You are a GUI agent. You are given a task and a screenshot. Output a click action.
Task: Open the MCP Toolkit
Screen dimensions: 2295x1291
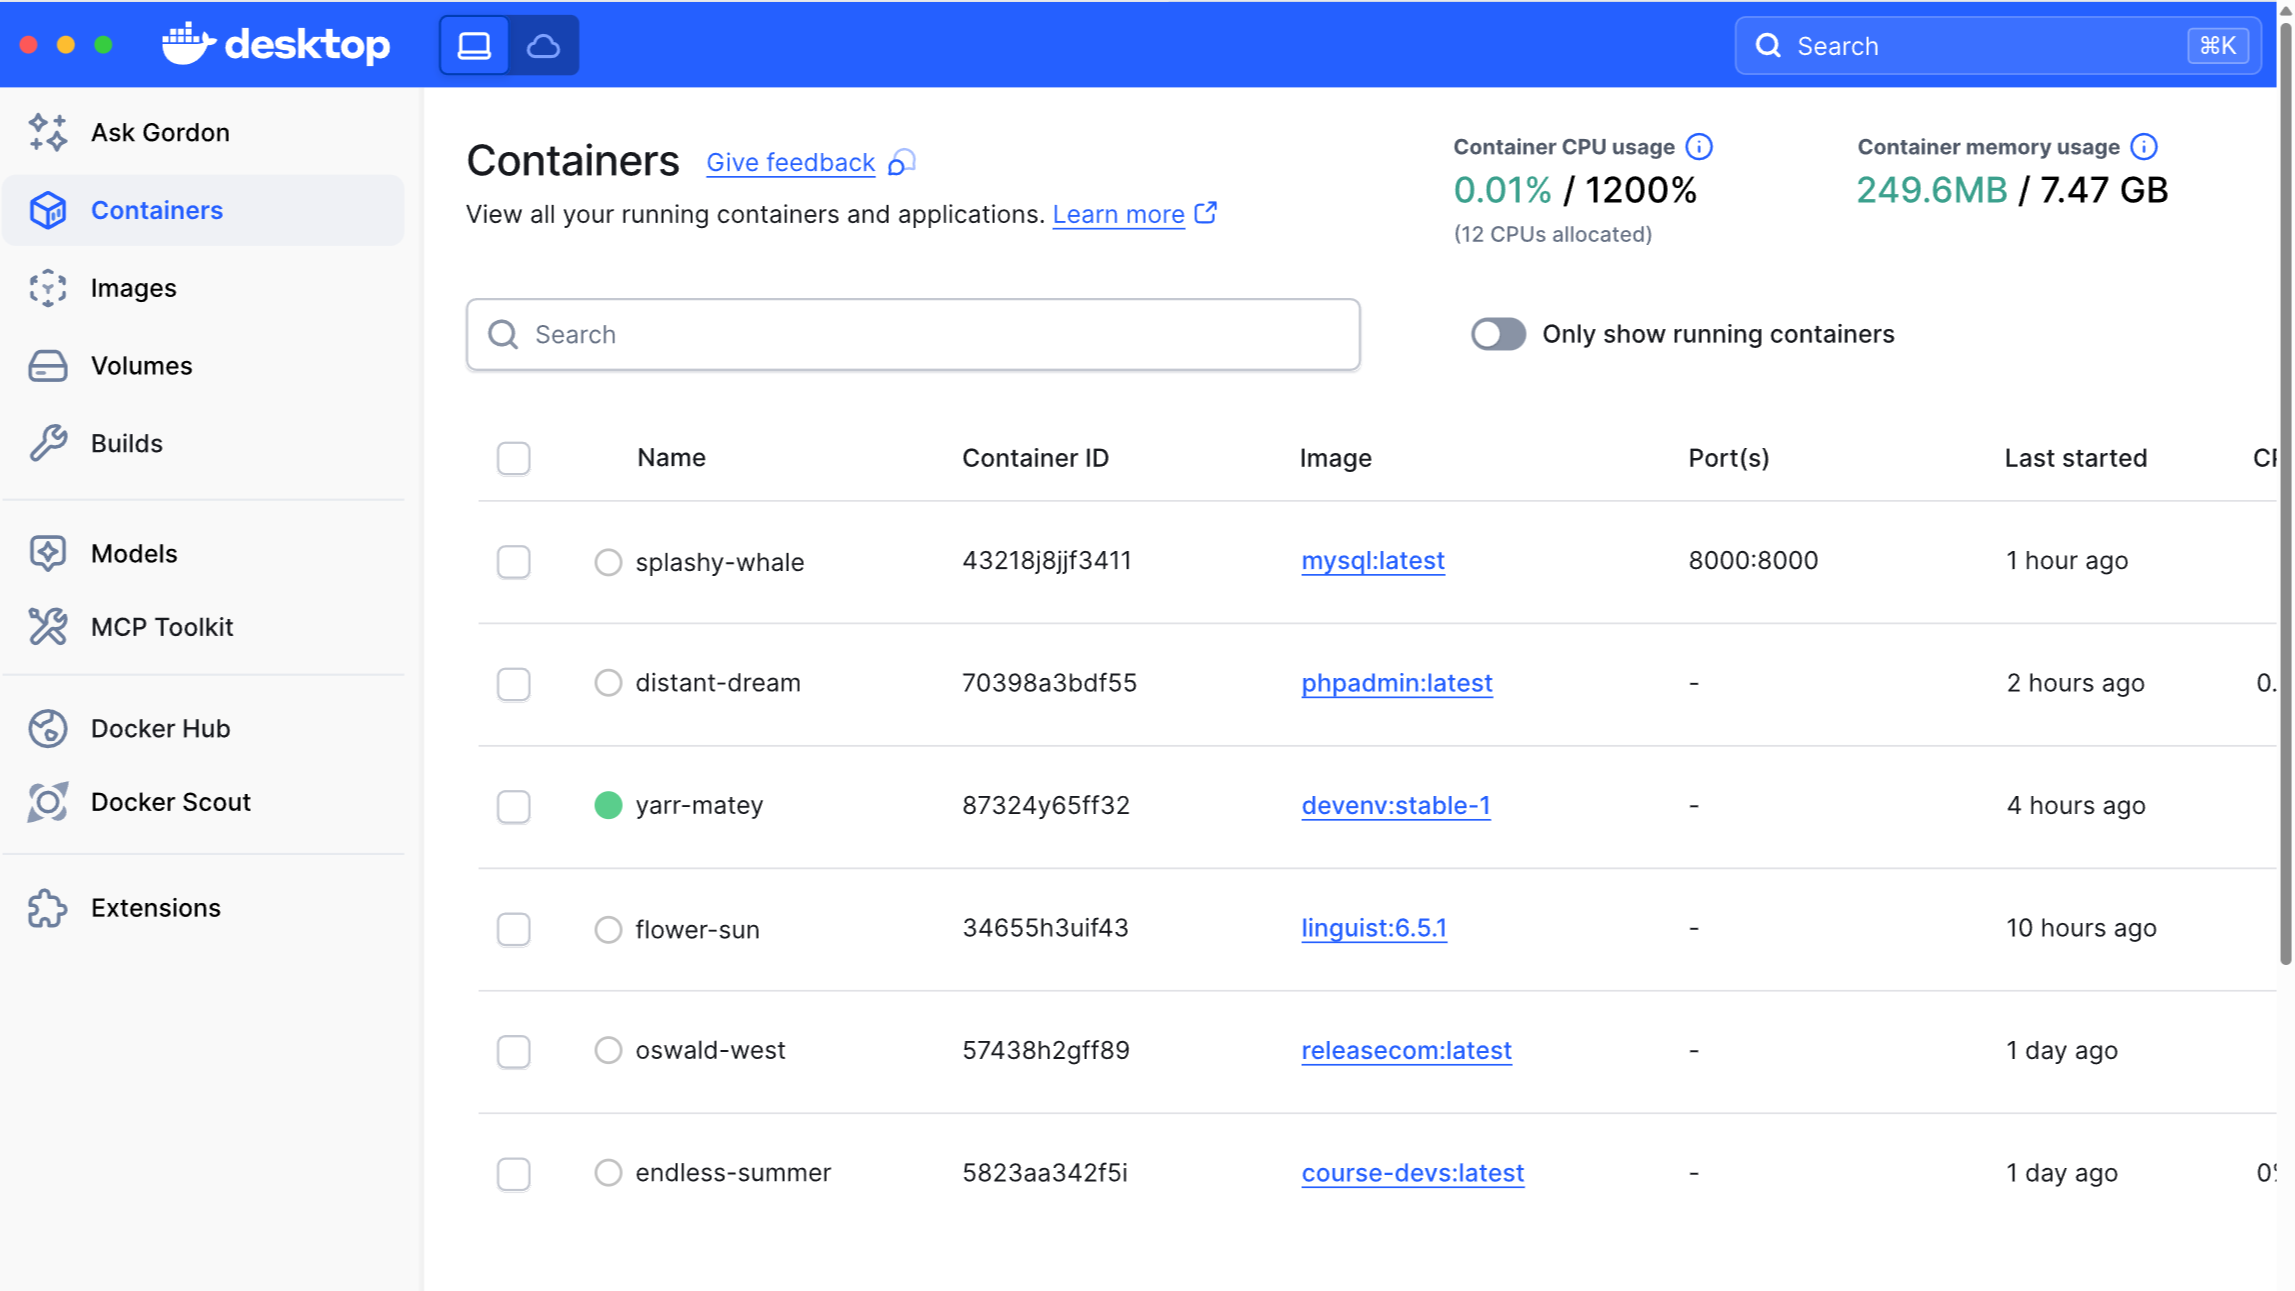click(x=162, y=627)
